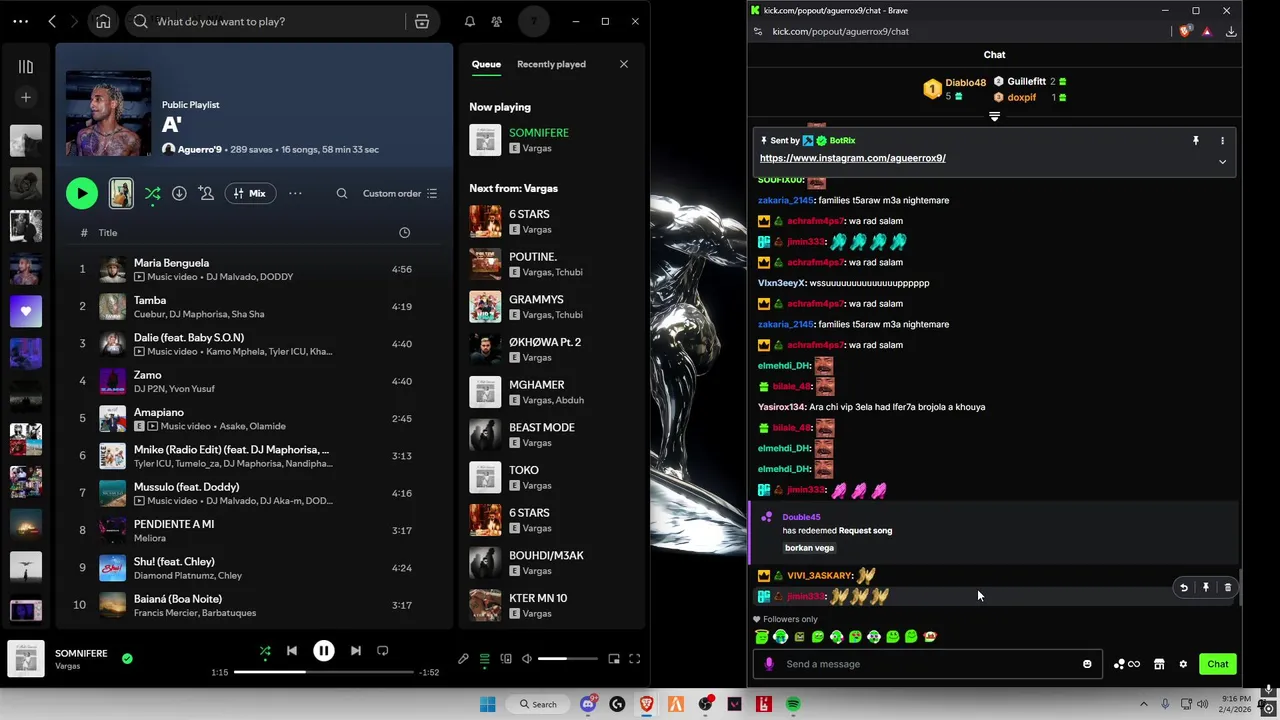Open Your Library icon in Spotify sidebar
Screen dimensions: 1280x720
click(26, 67)
